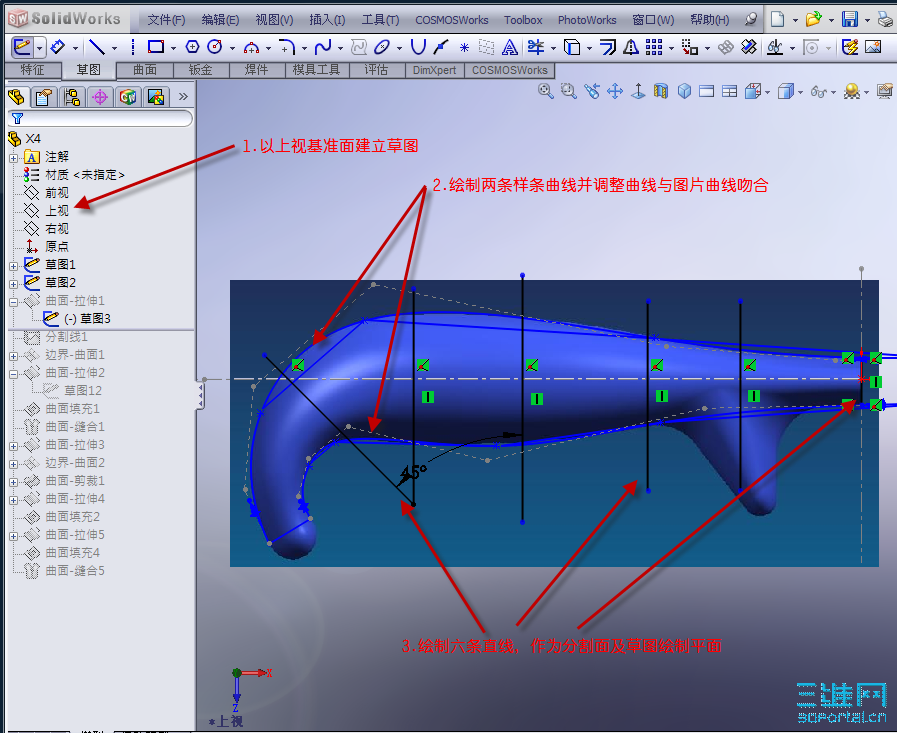
Task: Click the Zoom to Fit icon
Action: pyautogui.click(x=546, y=91)
